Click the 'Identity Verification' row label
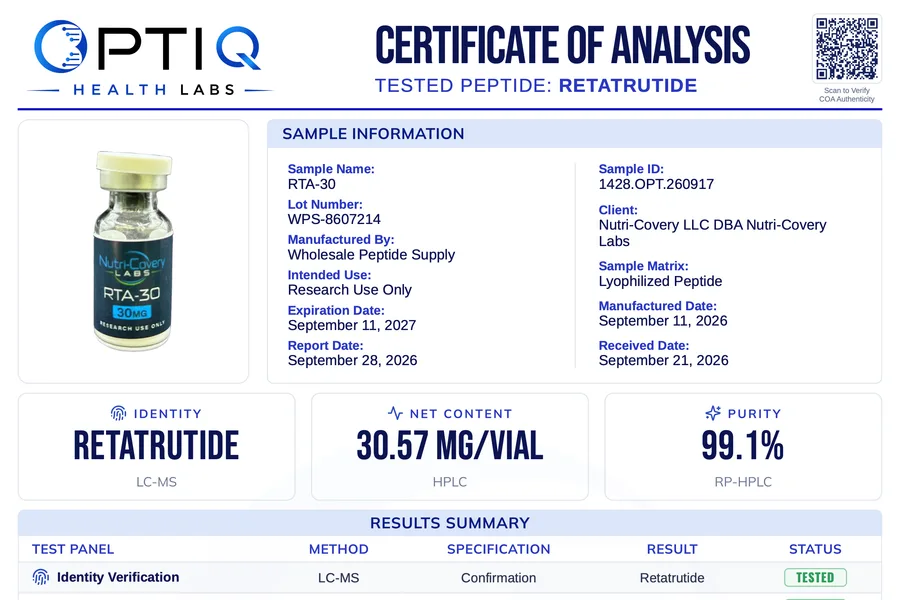The width and height of the screenshot is (900, 600). (x=118, y=577)
